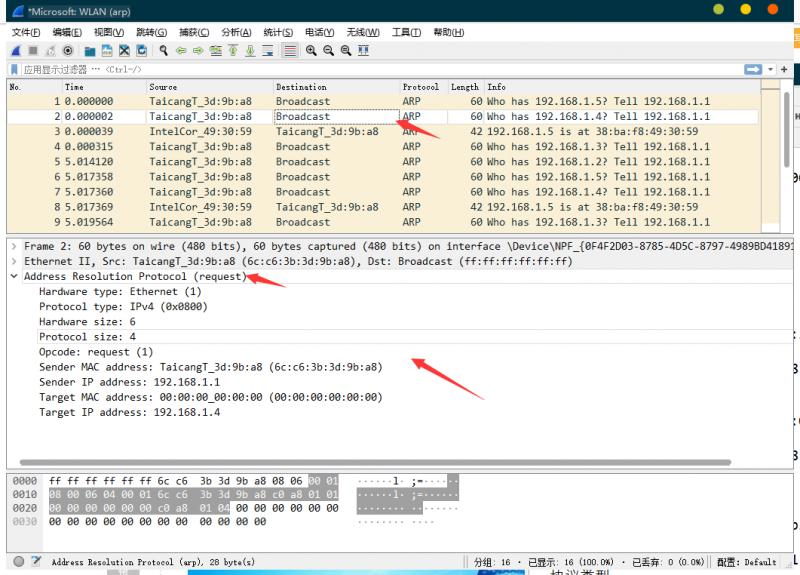Jump to the first packet
Screen dimensions: 800x575
233,51
